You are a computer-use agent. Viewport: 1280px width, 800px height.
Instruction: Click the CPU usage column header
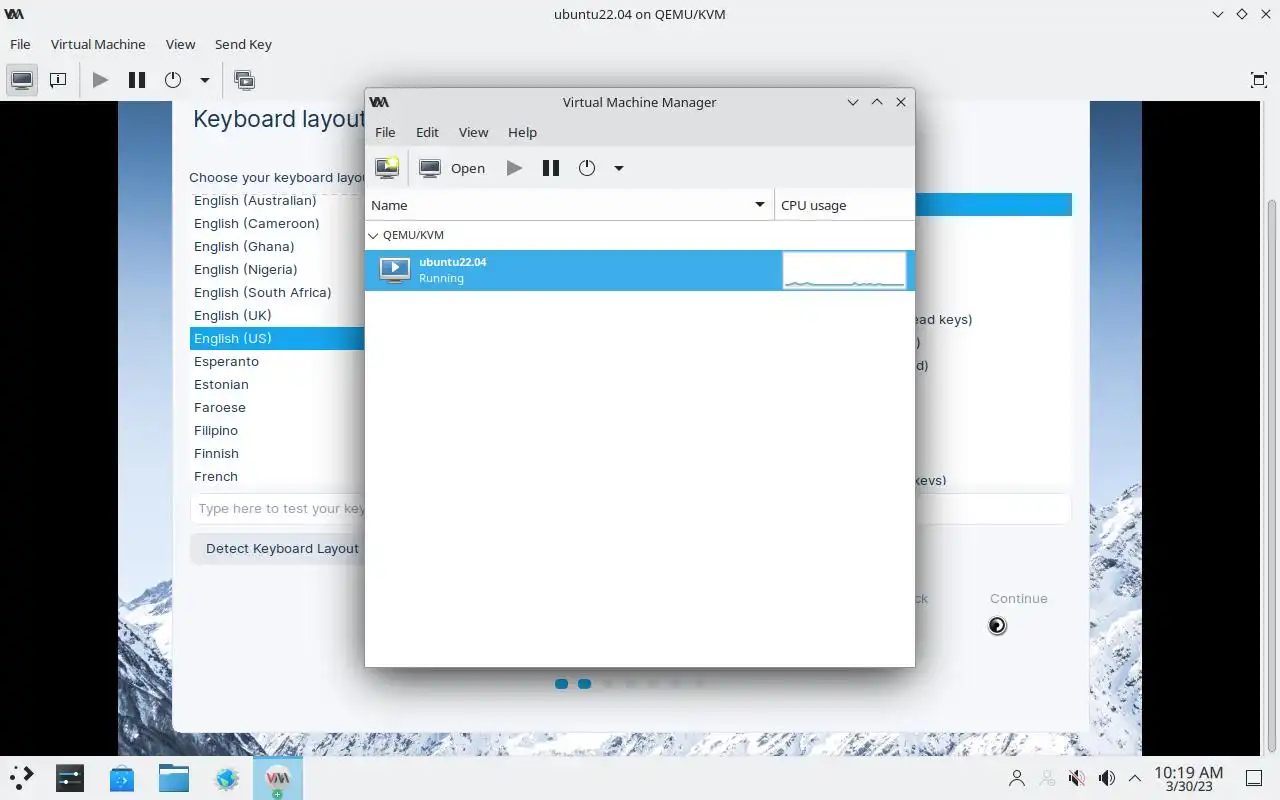coord(844,205)
